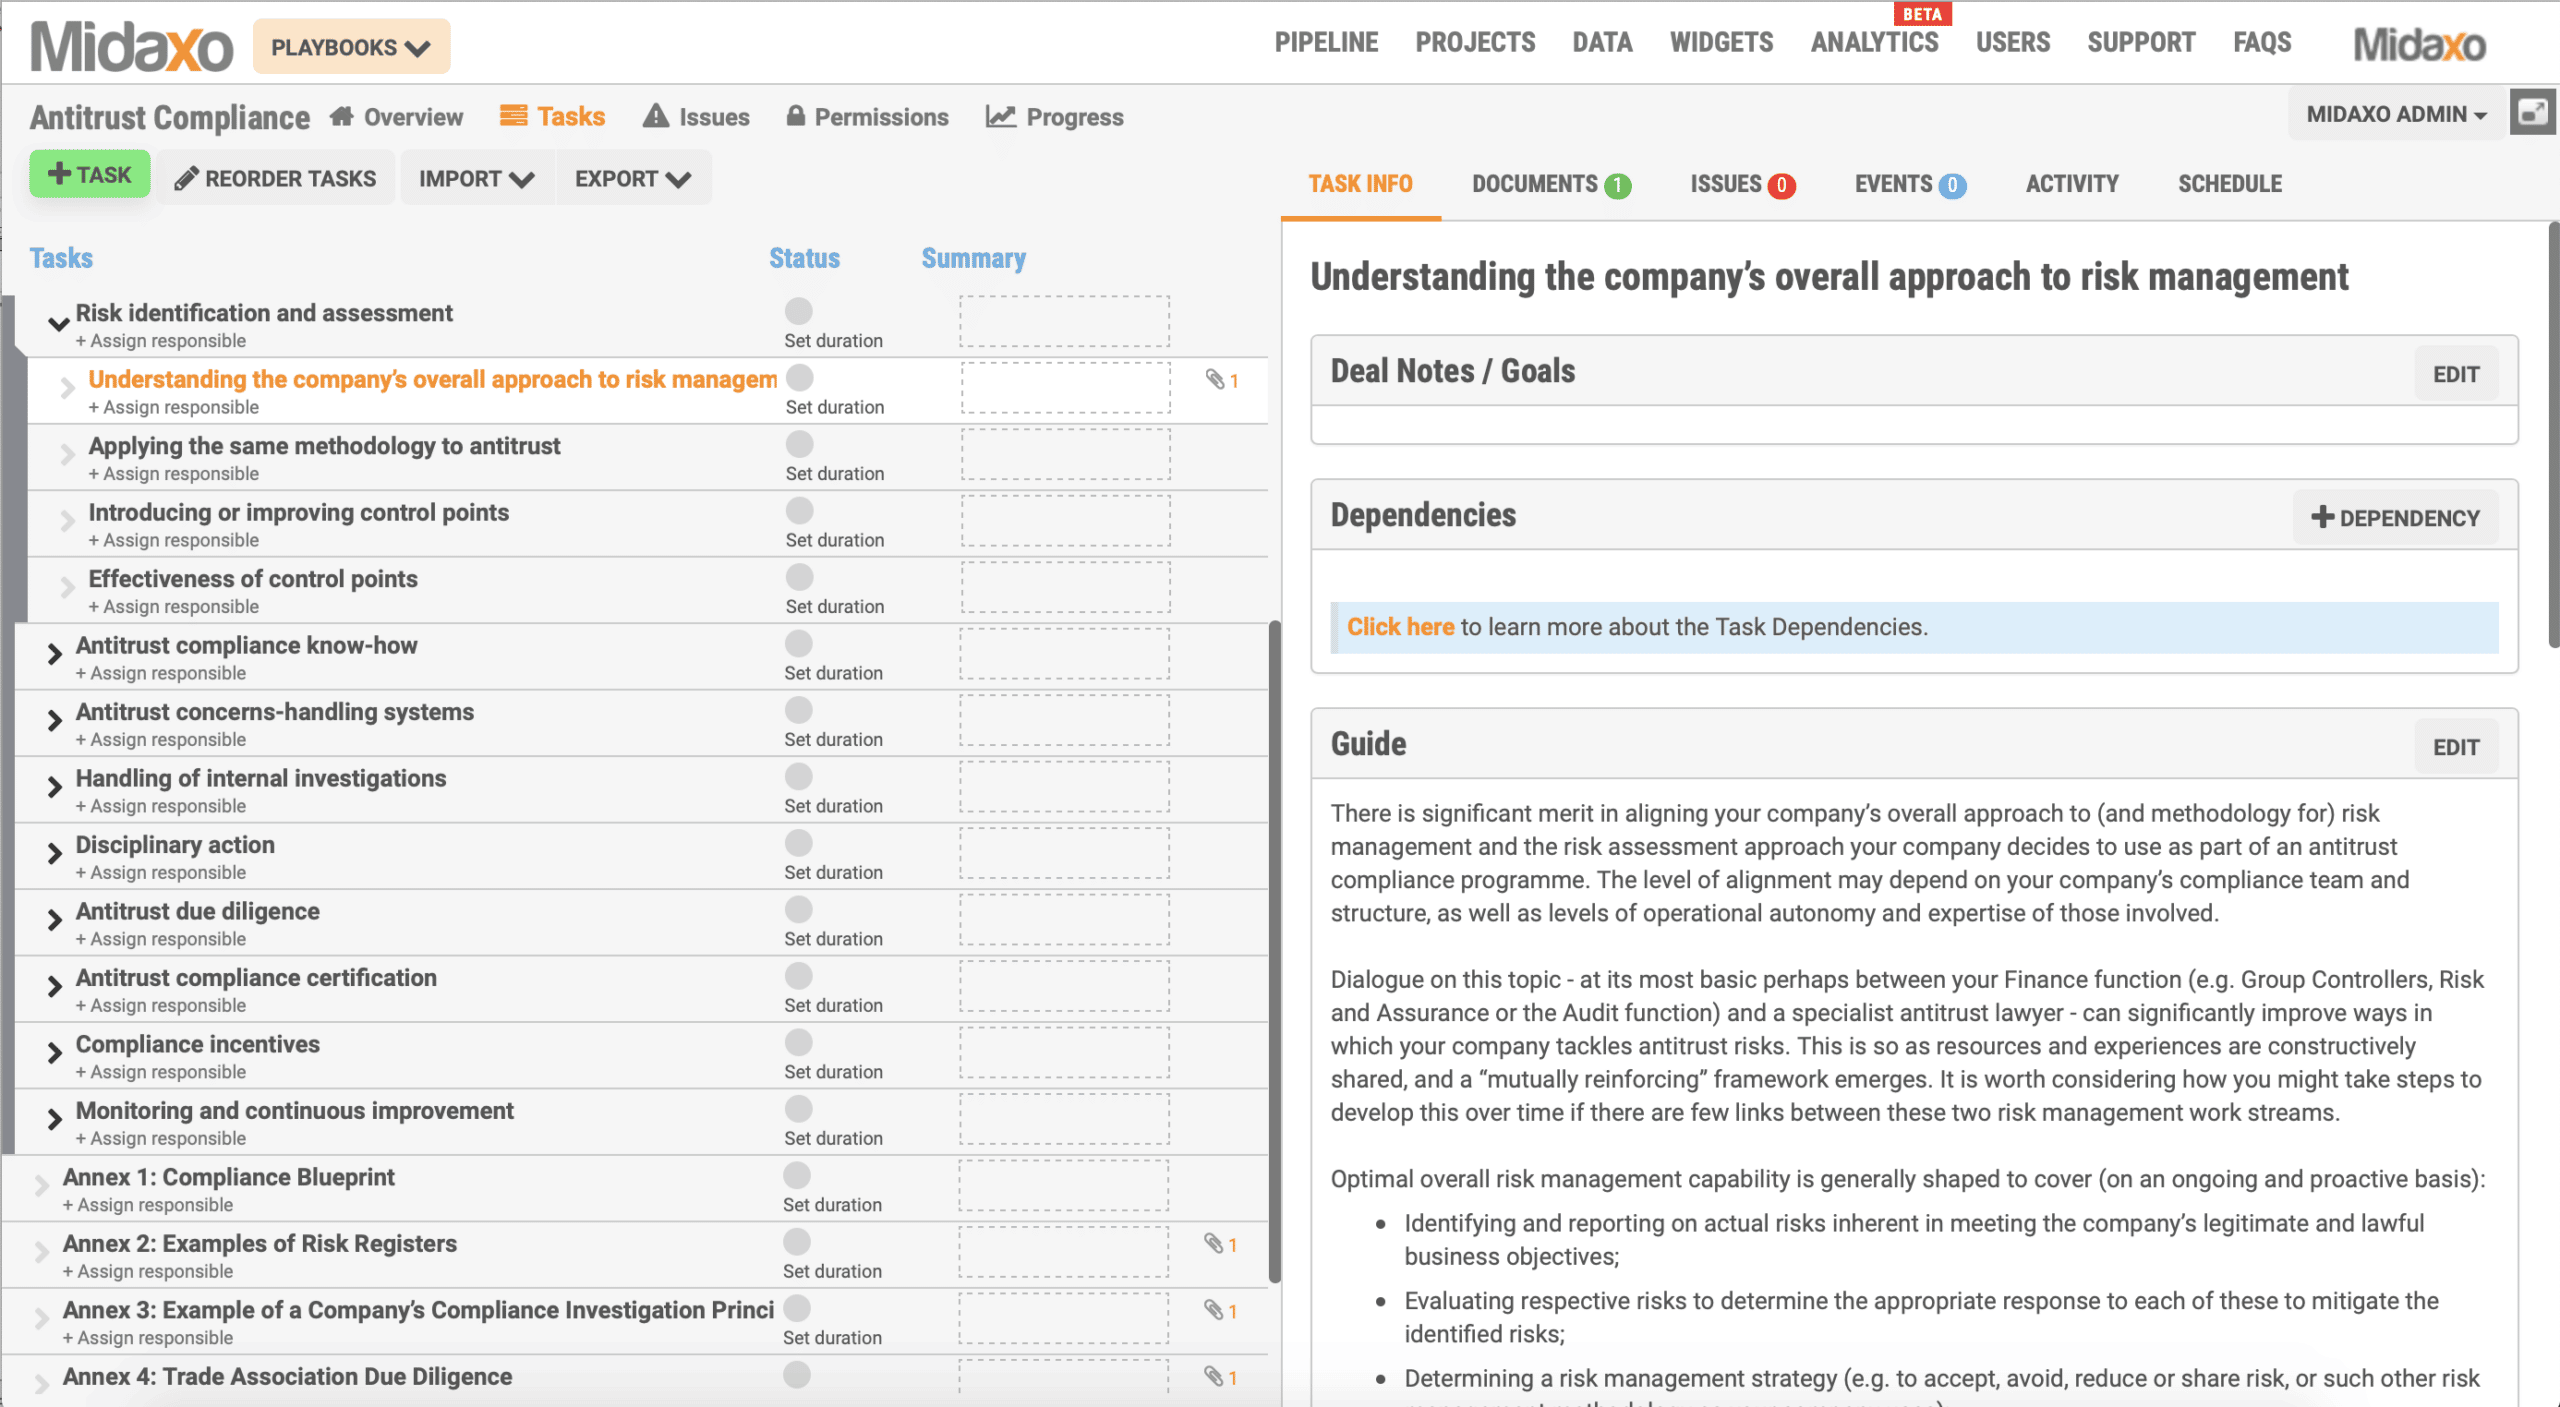The width and height of the screenshot is (2560, 1407).
Task: Go to PIPELINE in top navigation
Action: pyautogui.click(x=1326, y=43)
